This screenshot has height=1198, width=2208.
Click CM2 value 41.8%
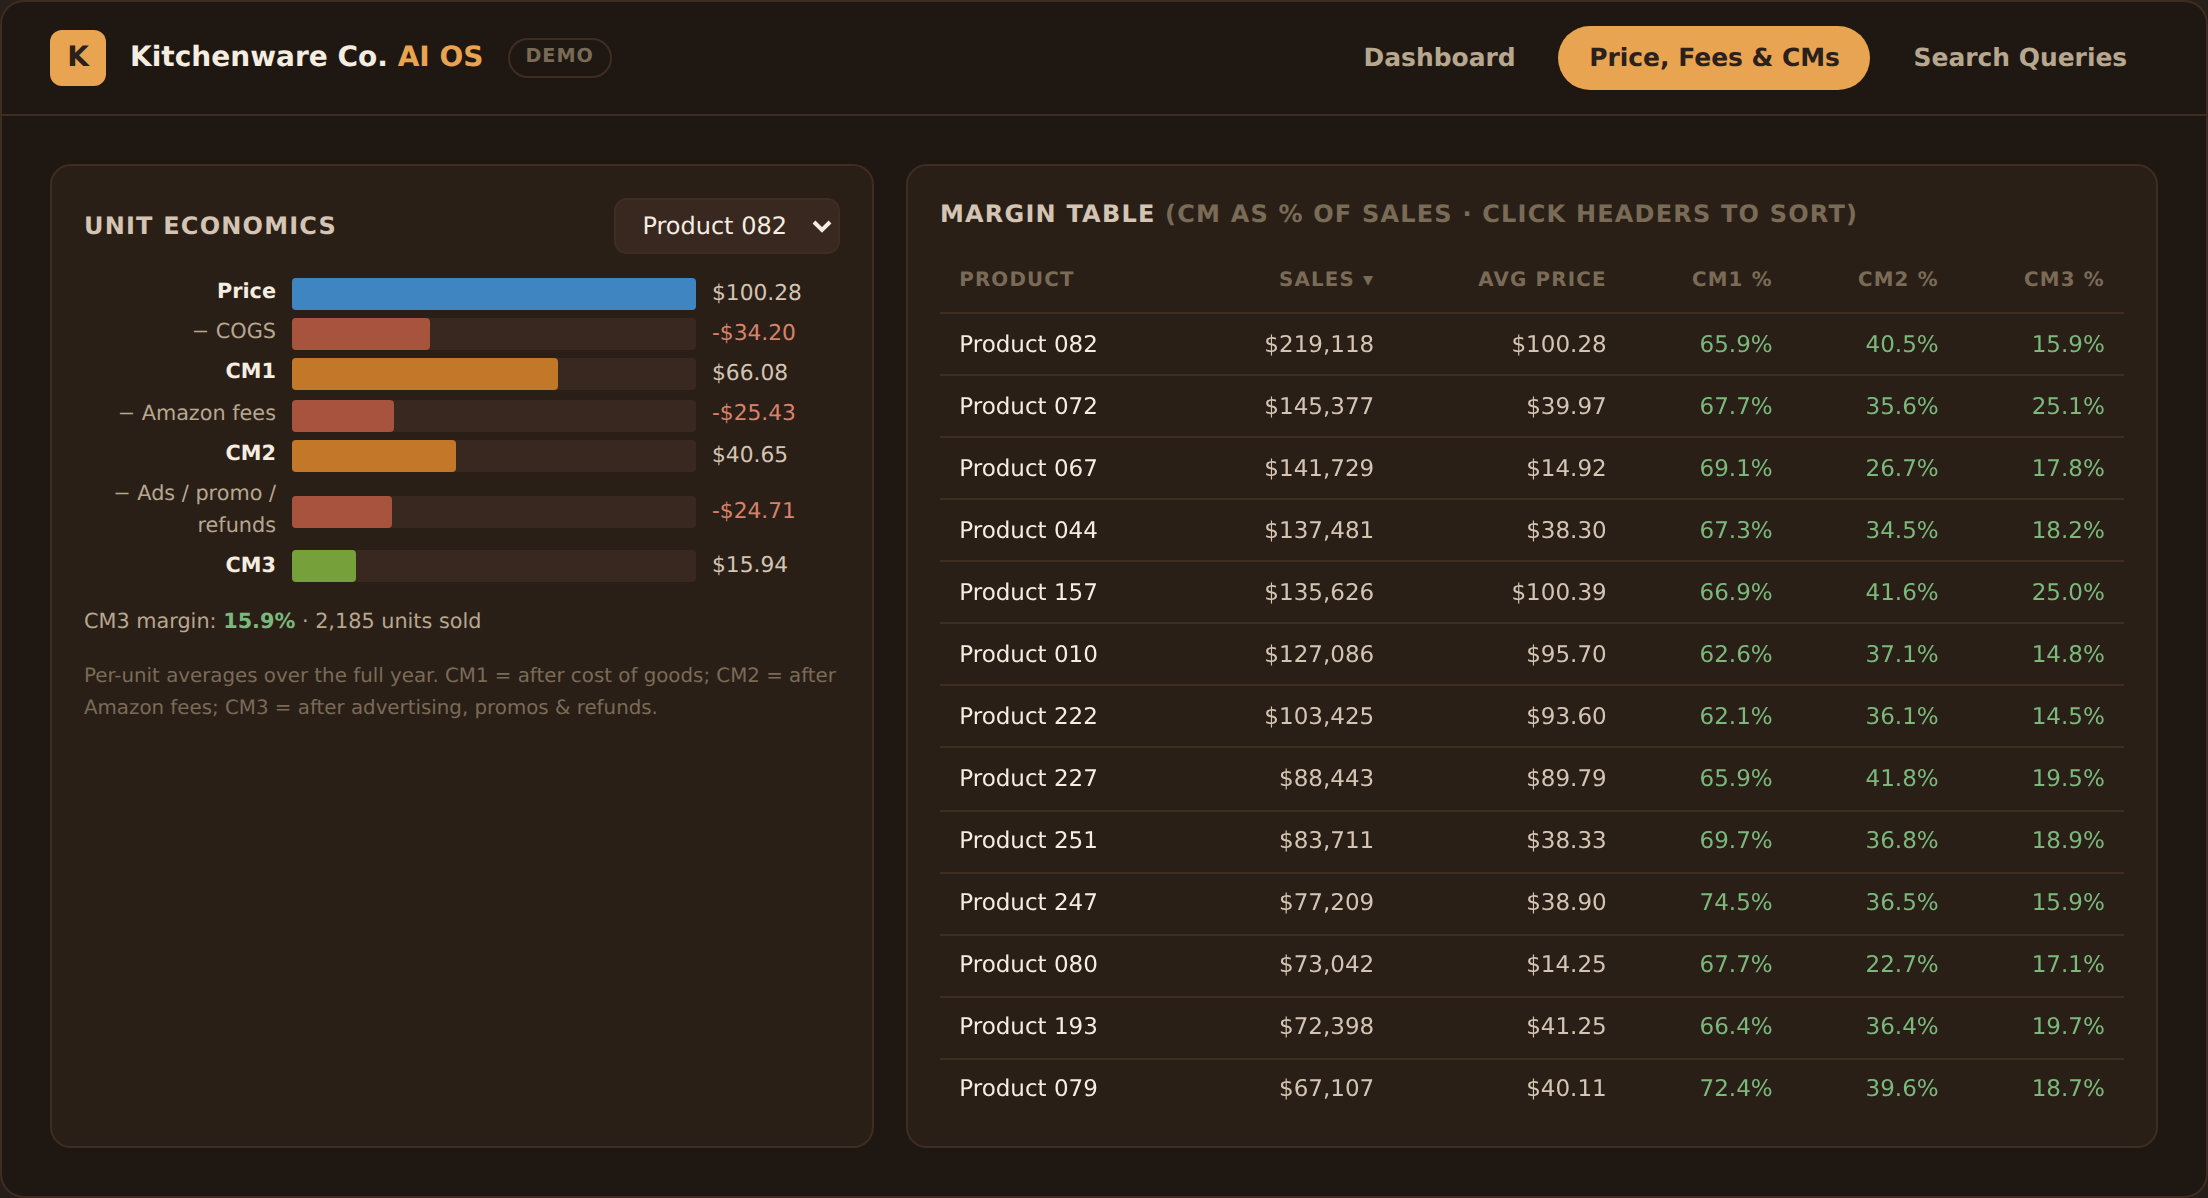pos(1902,778)
